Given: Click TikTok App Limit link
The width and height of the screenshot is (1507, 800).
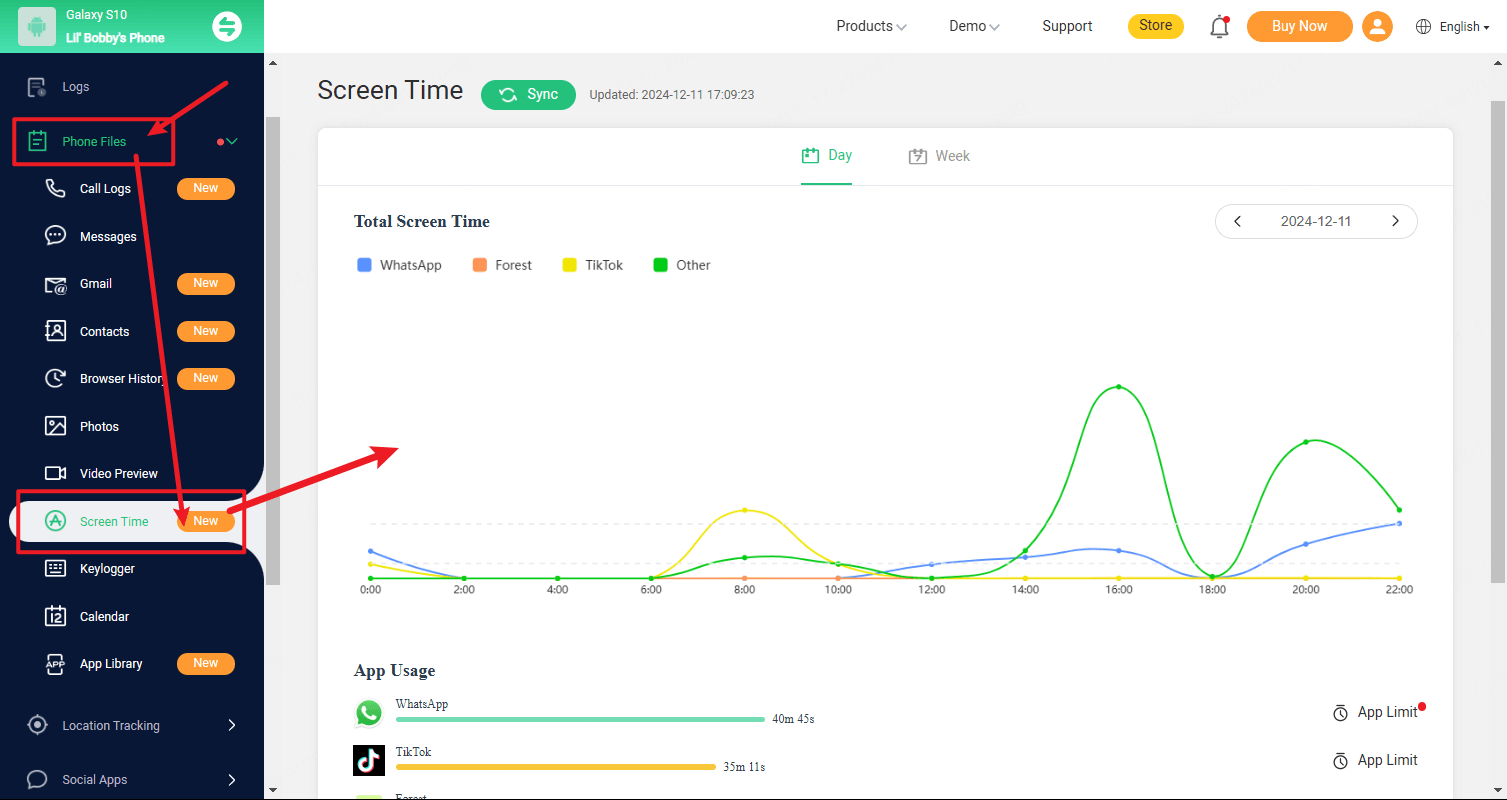Looking at the screenshot, I should pos(1387,761).
